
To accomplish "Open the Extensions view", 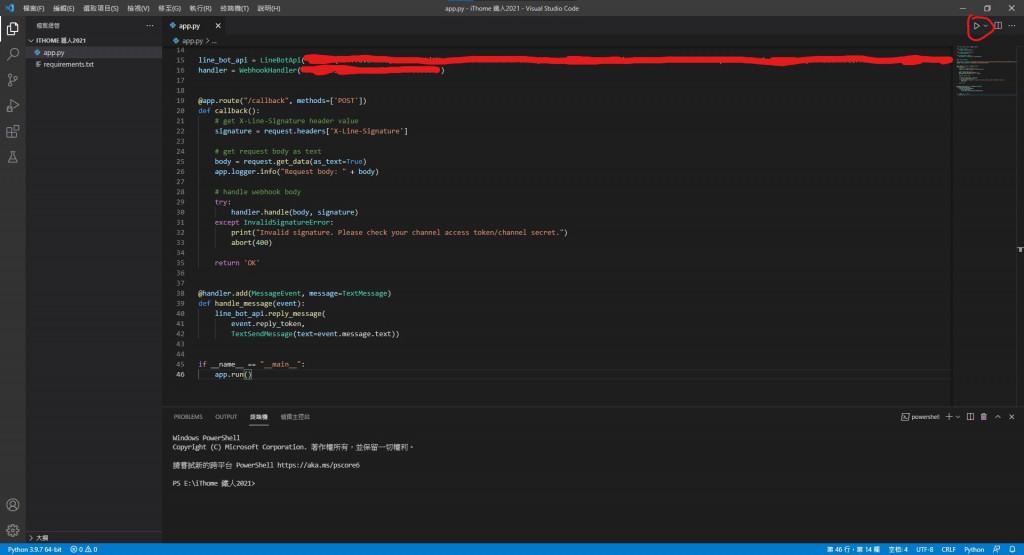I will click(x=12, y=131).
